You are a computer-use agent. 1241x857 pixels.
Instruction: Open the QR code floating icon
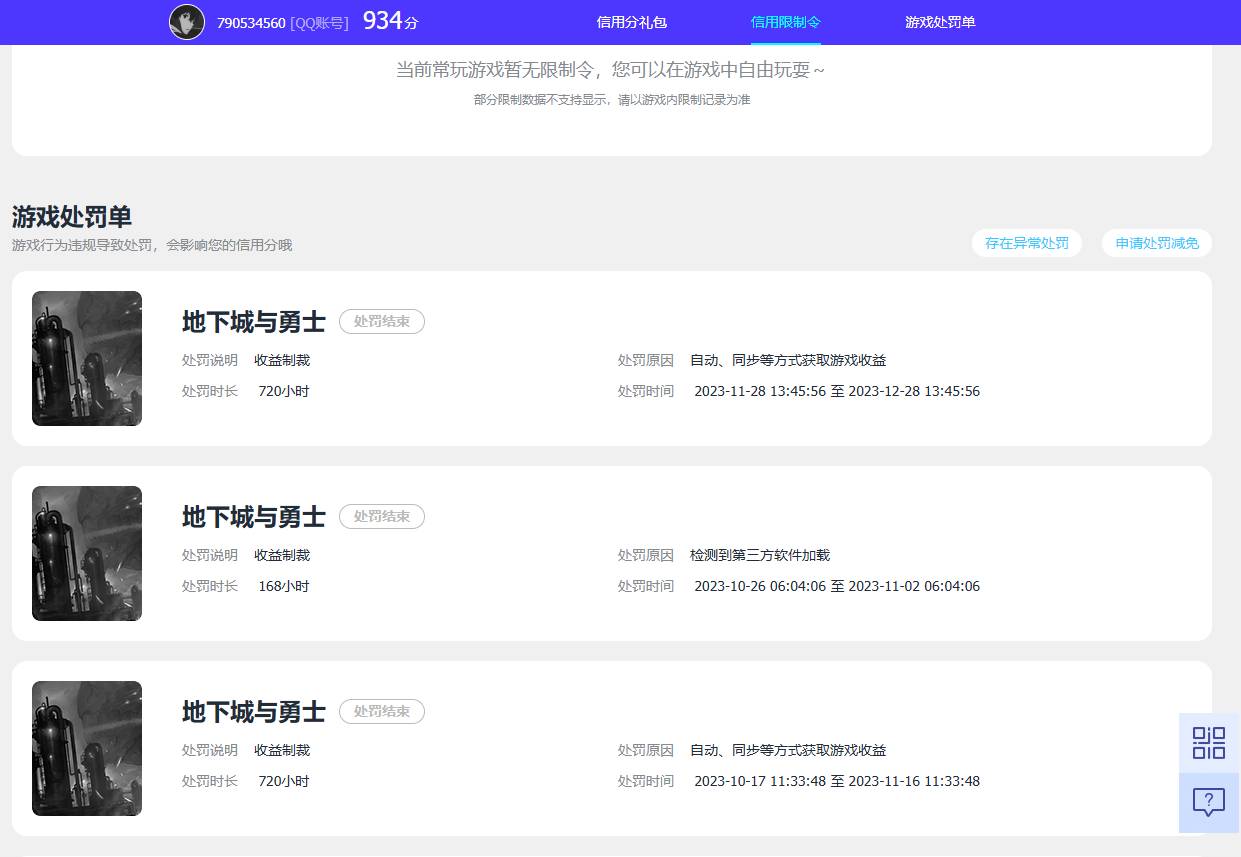pyautogui.click(x=1208, y=743)
